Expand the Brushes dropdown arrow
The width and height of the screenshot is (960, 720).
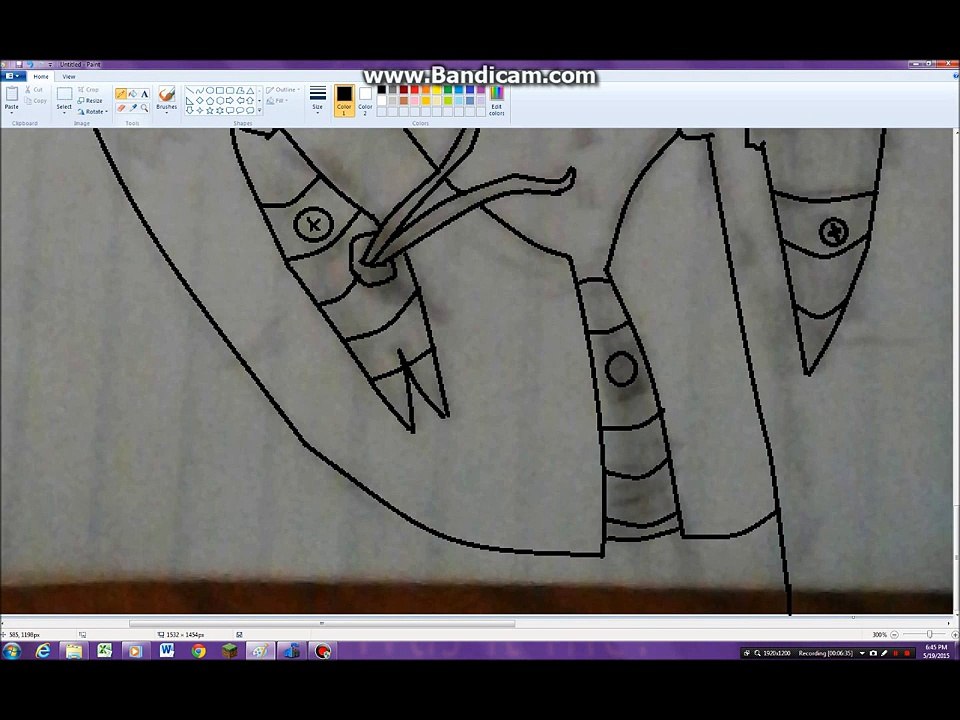pos(167,113)
